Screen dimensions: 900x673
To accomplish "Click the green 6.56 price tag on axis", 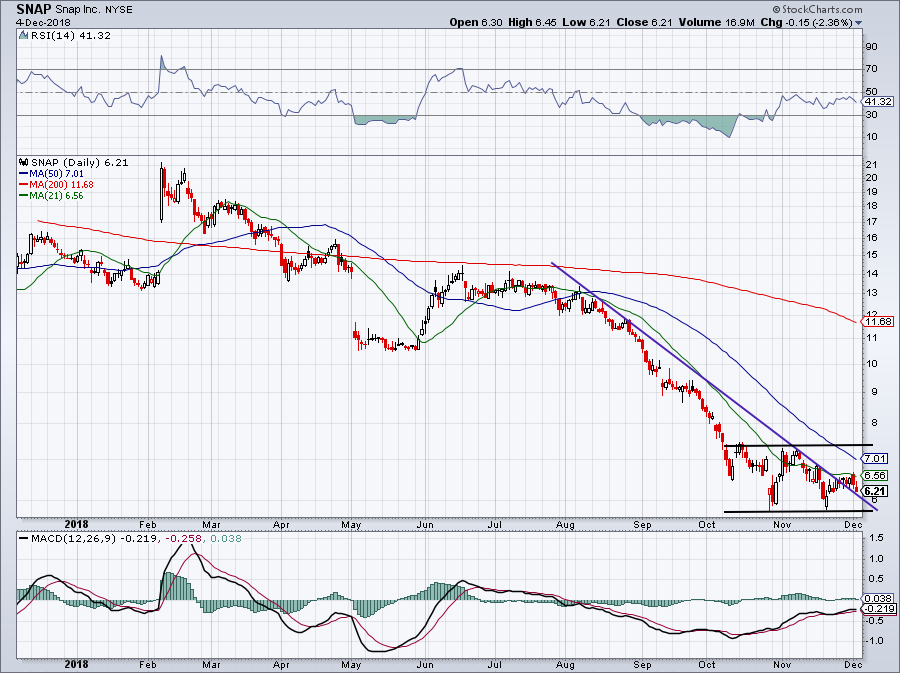I will pos(876,475).
